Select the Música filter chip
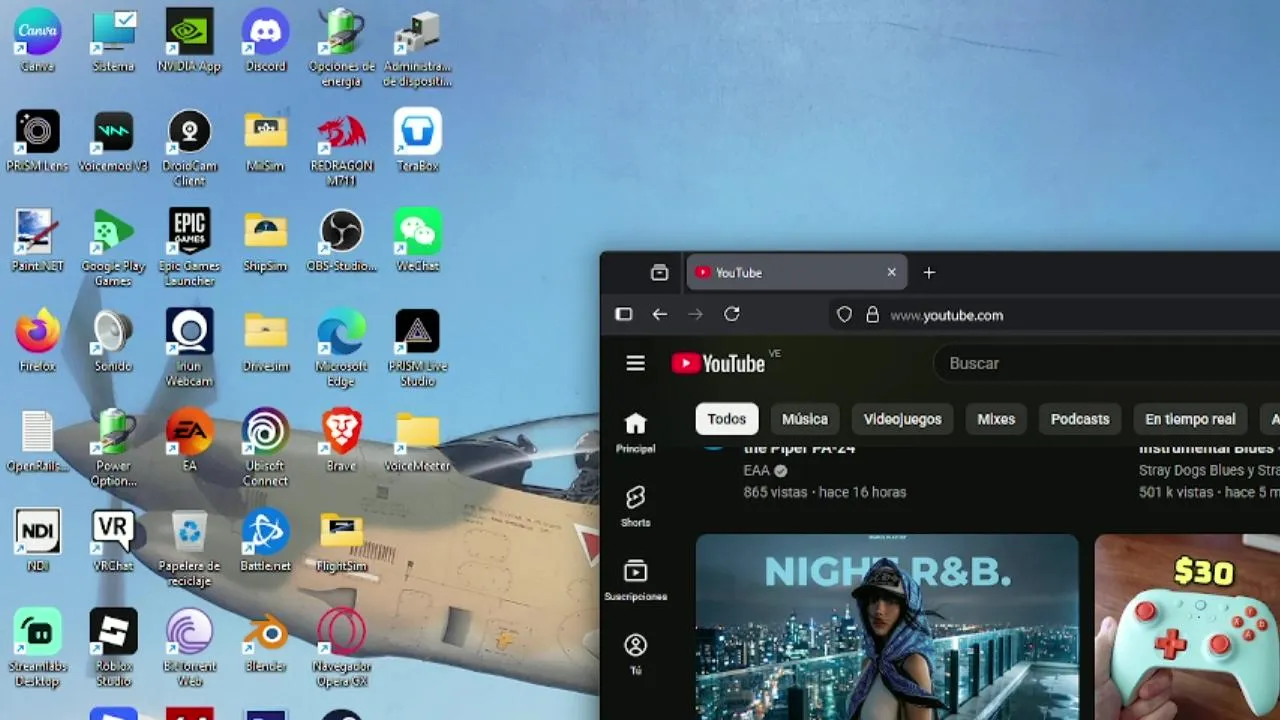 (x=805, y=419)
